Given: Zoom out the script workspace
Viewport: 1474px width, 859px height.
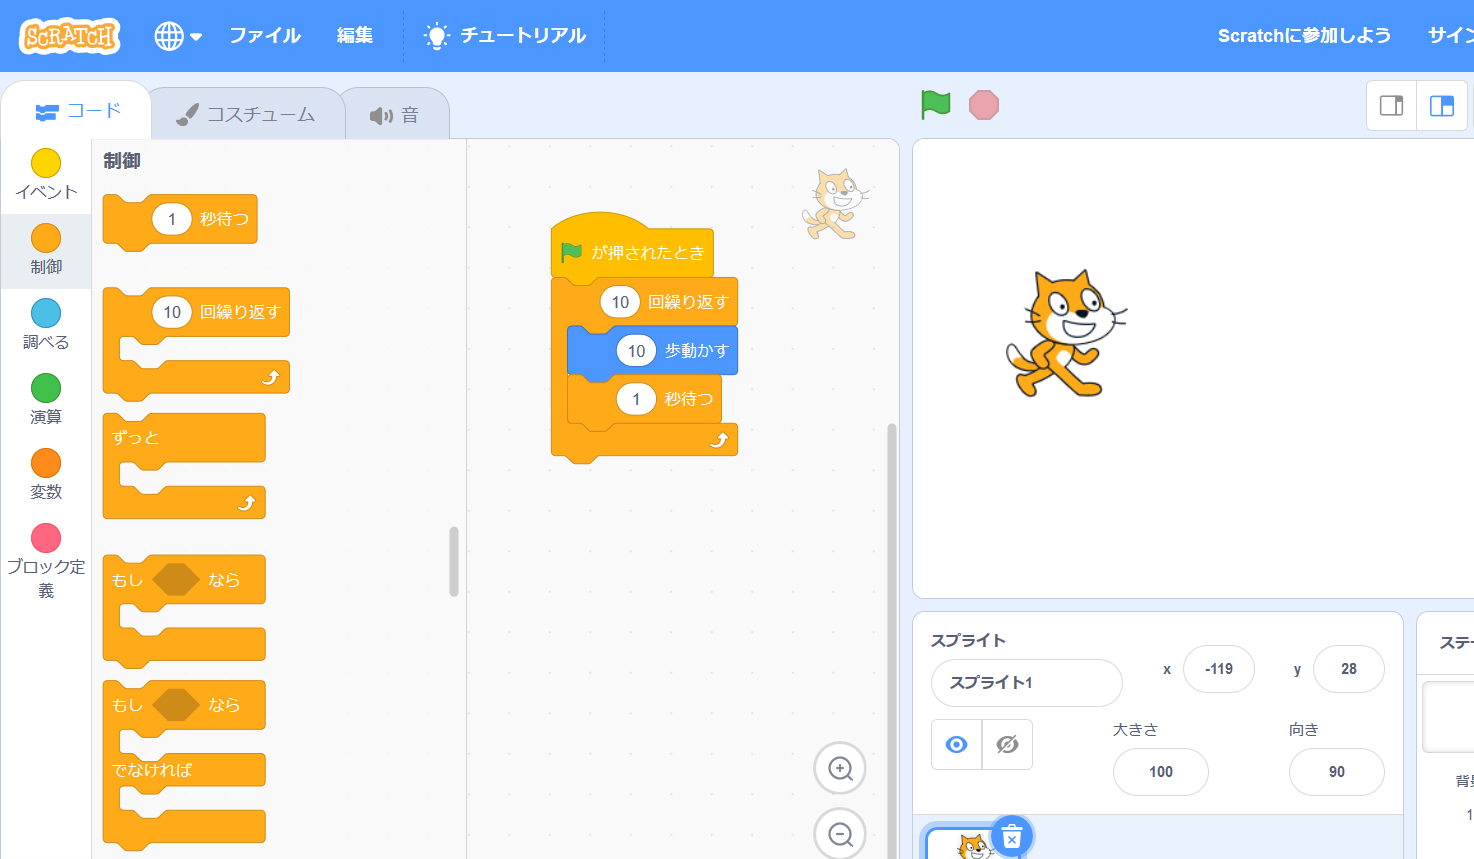Looking at the screenshot, I should pyautogui.click(x=840, y=833).
